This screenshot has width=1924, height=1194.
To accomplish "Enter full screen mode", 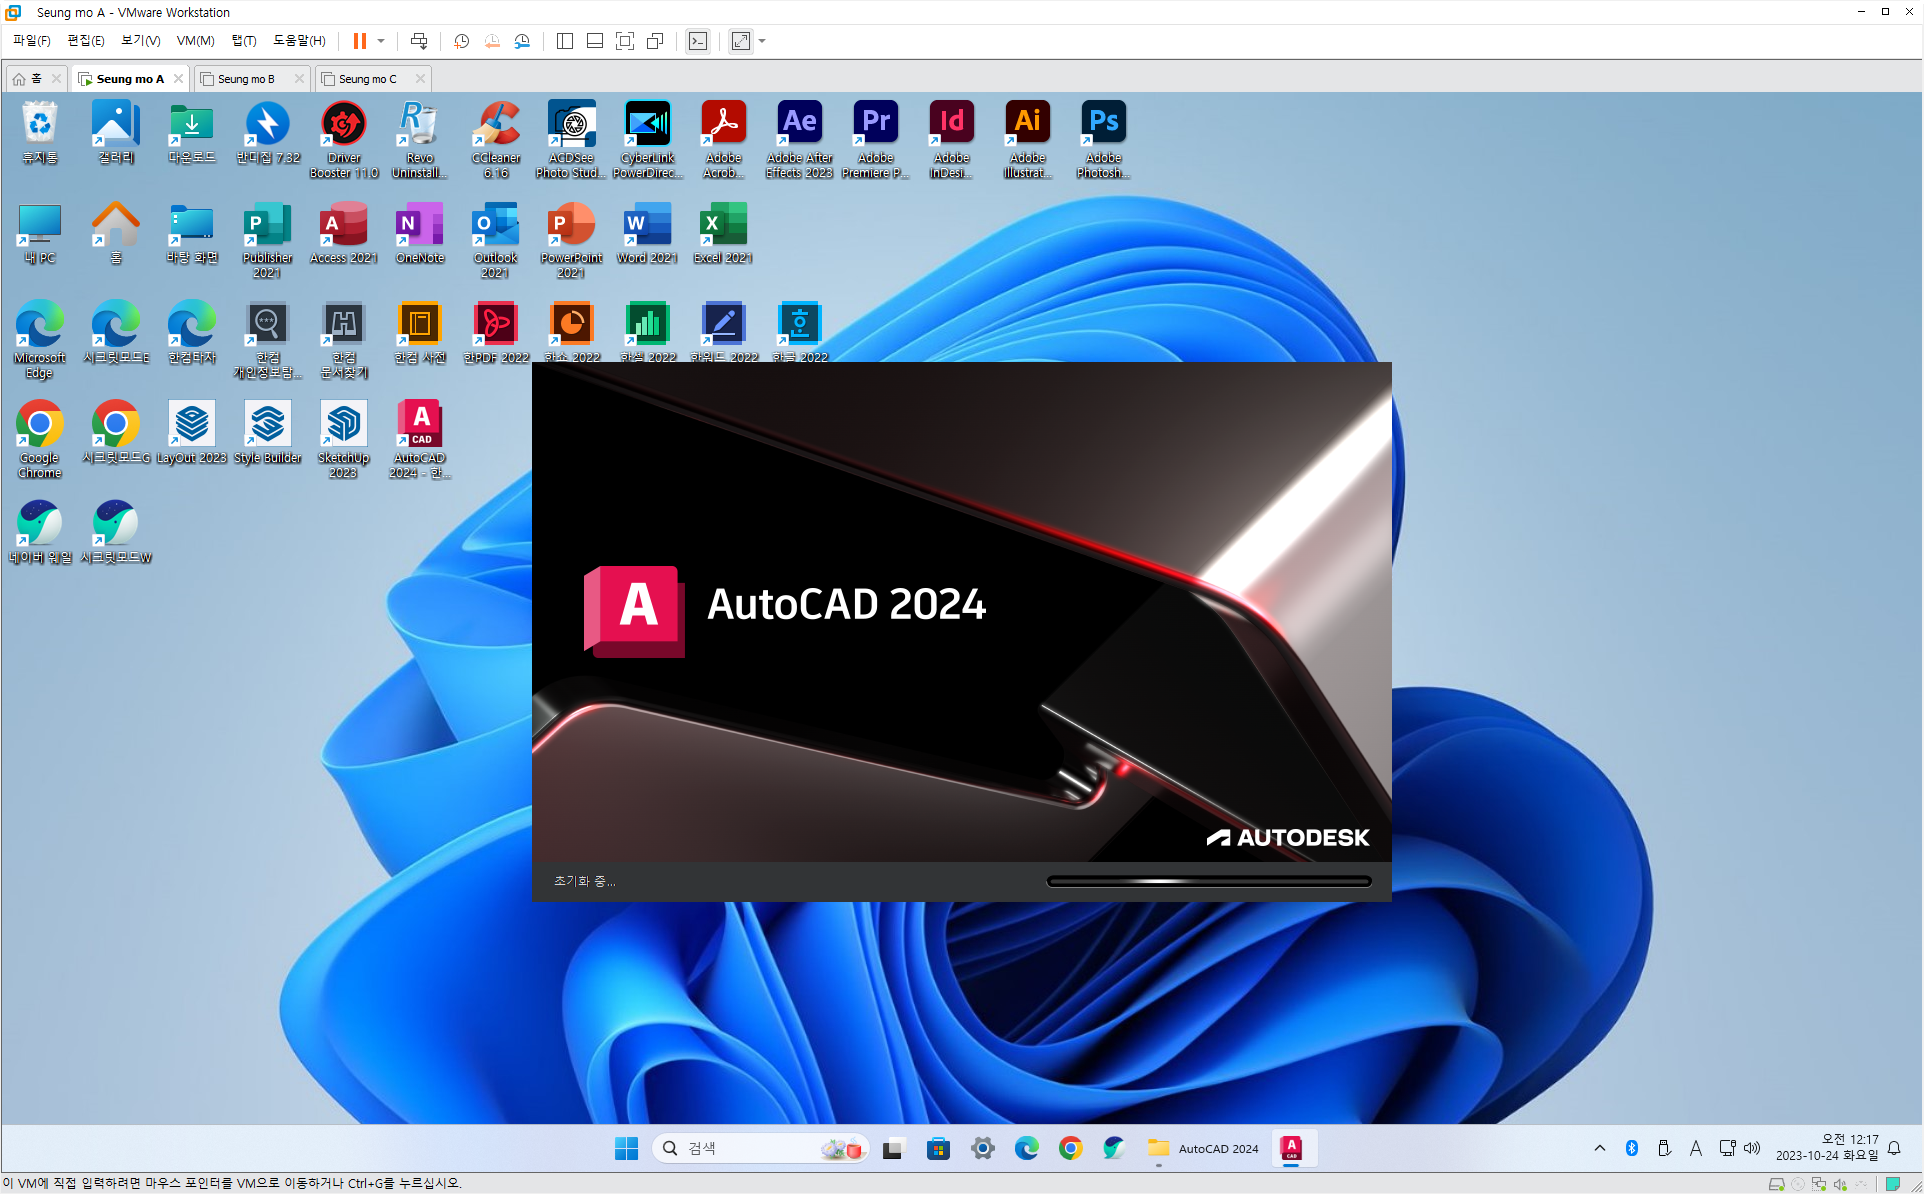I will point(625,41).
